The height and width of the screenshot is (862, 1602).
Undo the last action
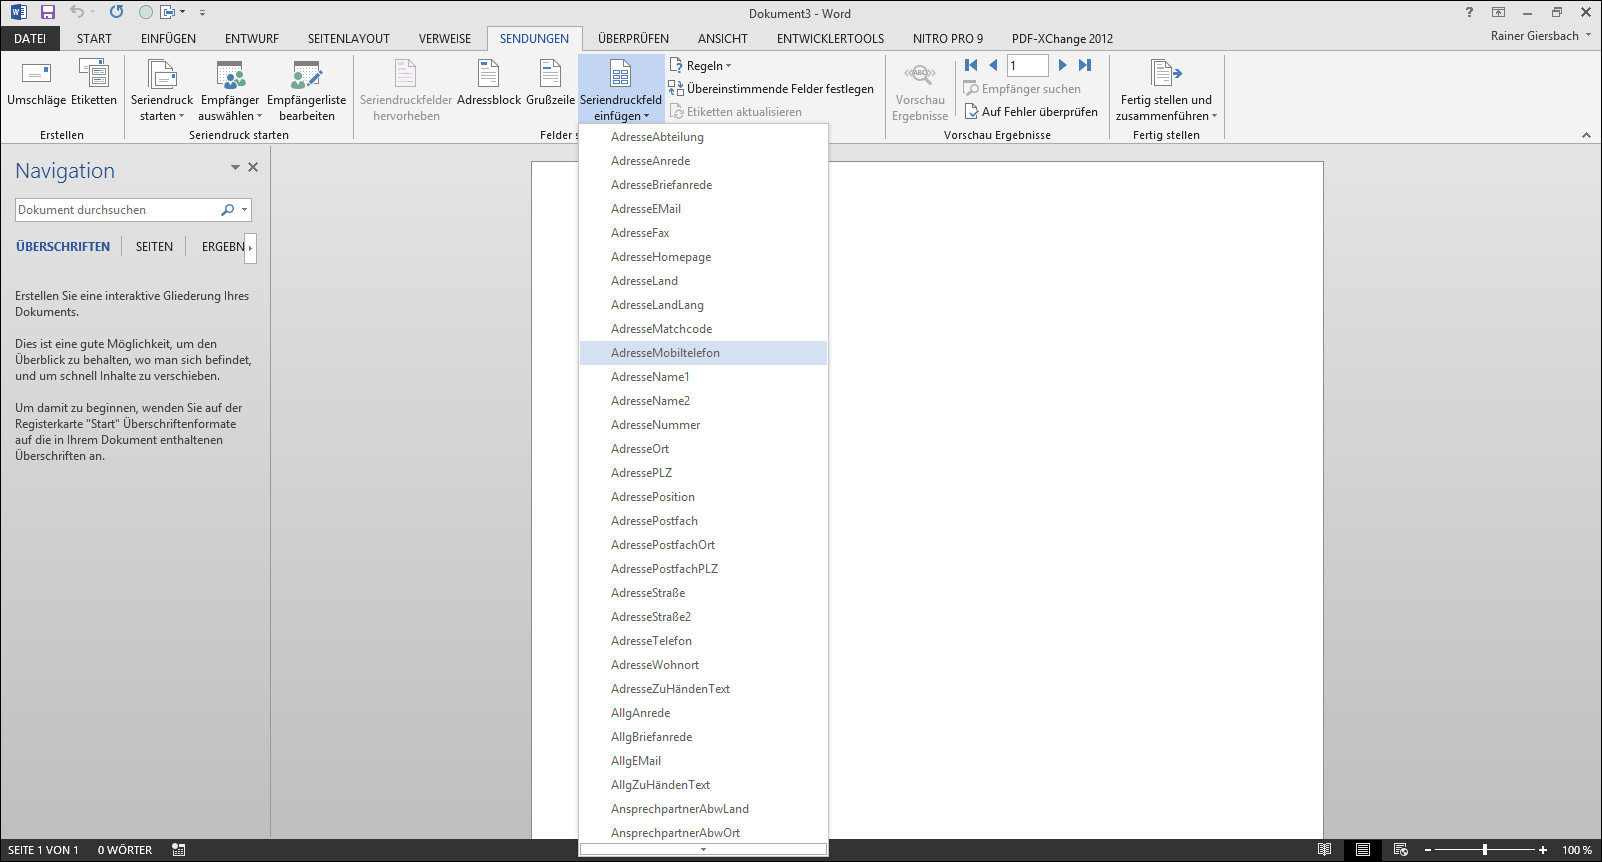(x=76, y=12)
